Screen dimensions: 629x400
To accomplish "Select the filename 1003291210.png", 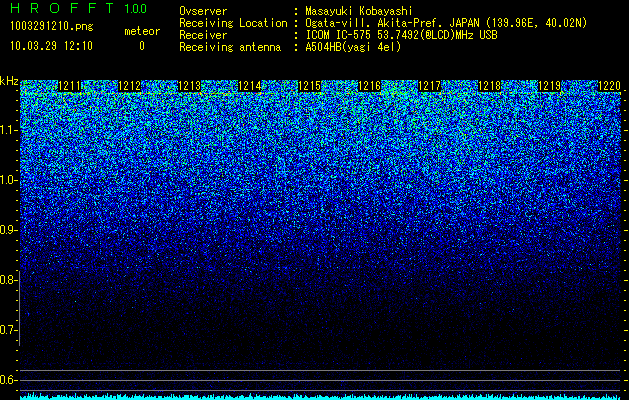I will tap(52, 26).
